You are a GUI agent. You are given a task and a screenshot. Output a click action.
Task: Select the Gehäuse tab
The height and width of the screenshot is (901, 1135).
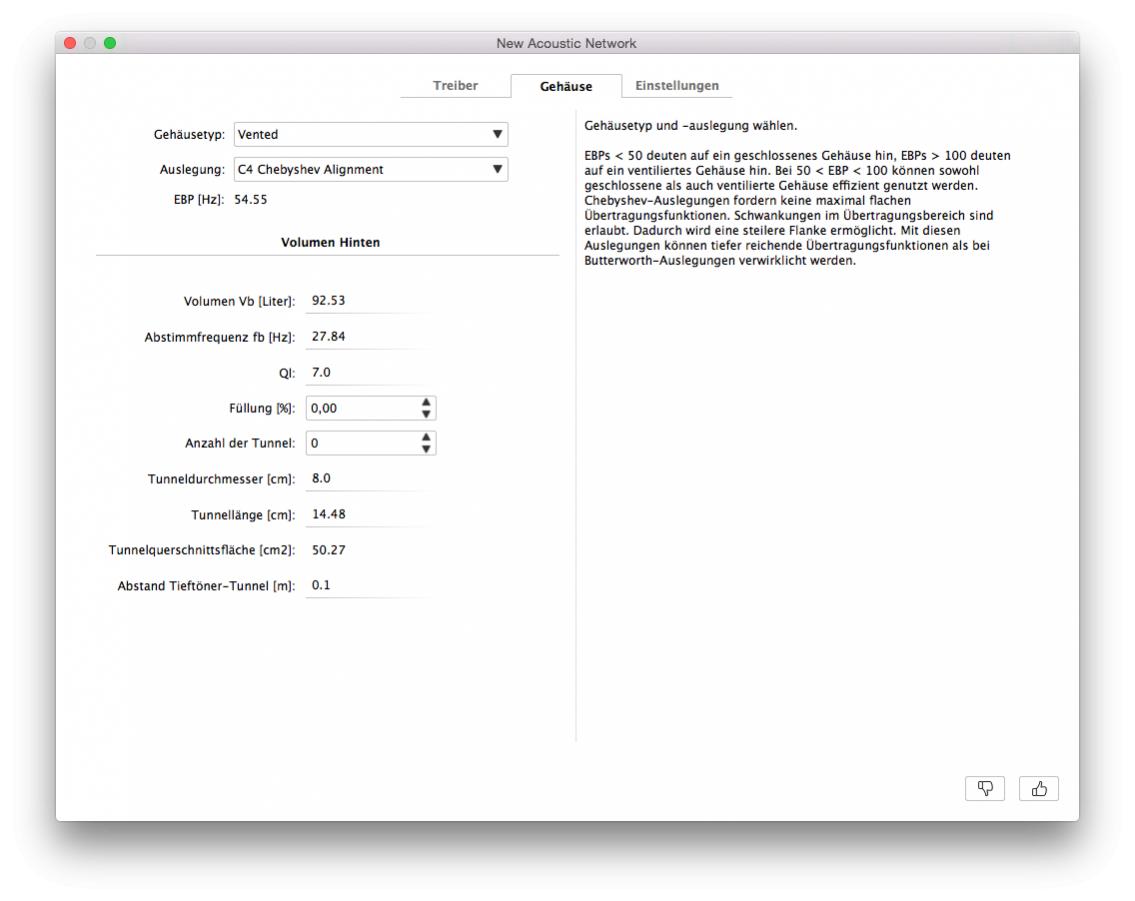coord(566,86)
